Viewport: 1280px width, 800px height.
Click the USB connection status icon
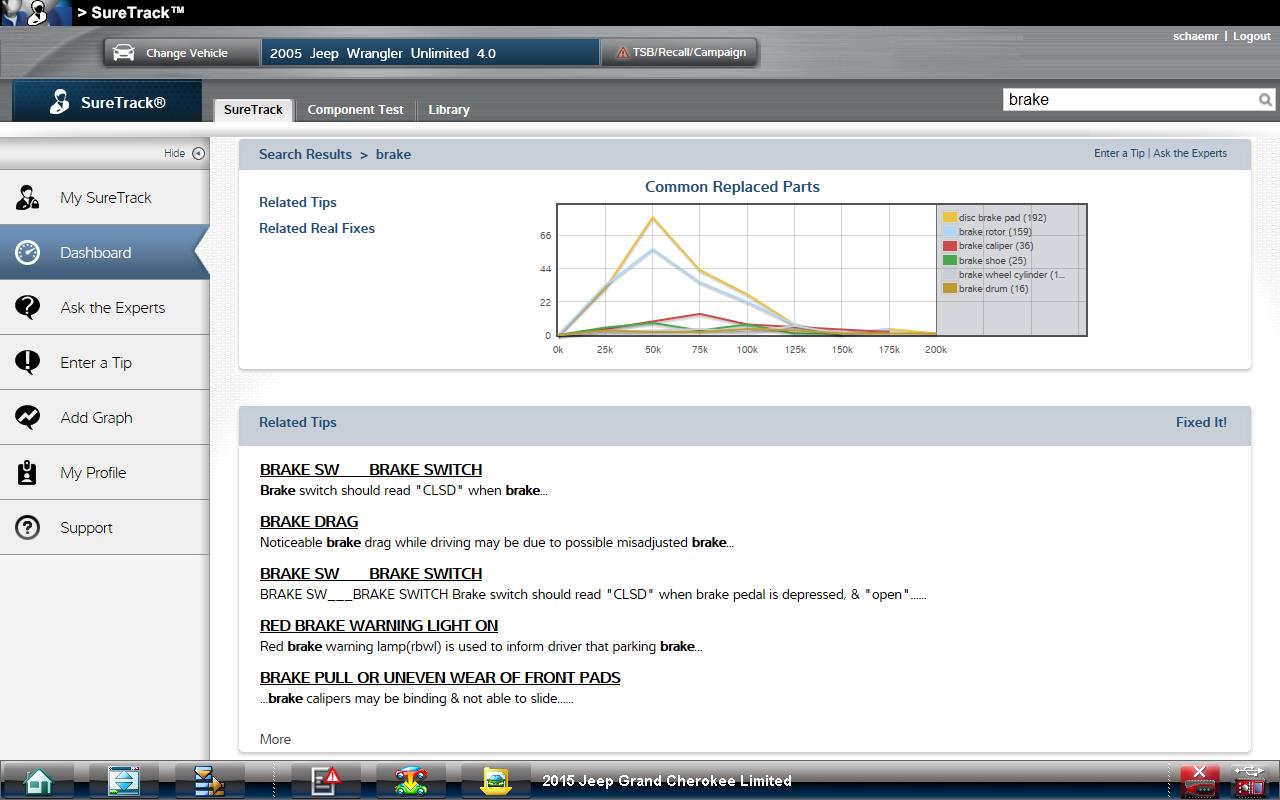click(x=1250, y=780)
